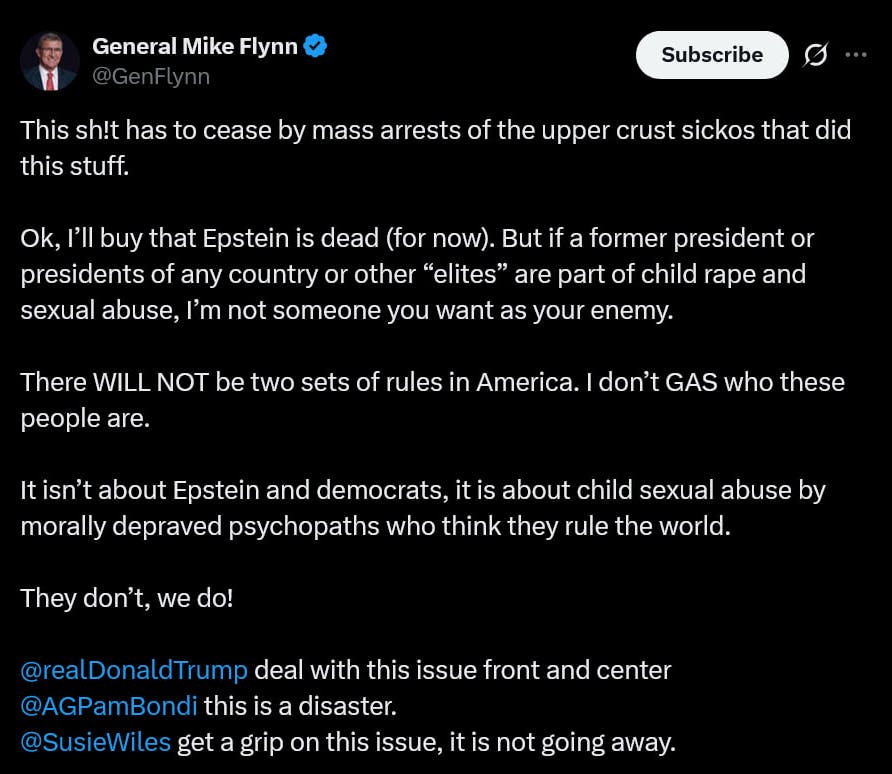This screenshot has height=774, width=892.
Task: Open the @realDonaldTrump mention
Action: [x=134, y=670]
